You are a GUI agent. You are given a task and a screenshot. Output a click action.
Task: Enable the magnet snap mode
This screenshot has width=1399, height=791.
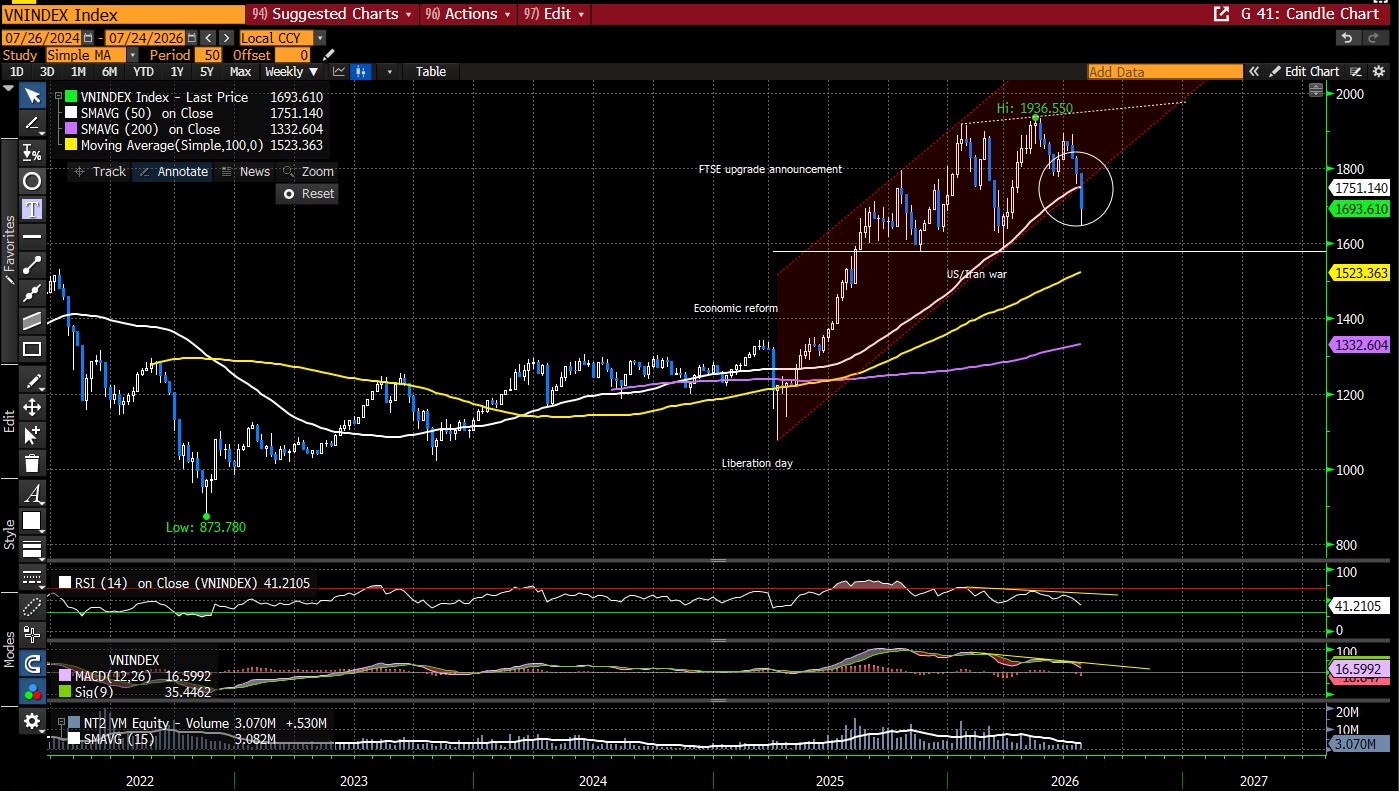32,663
